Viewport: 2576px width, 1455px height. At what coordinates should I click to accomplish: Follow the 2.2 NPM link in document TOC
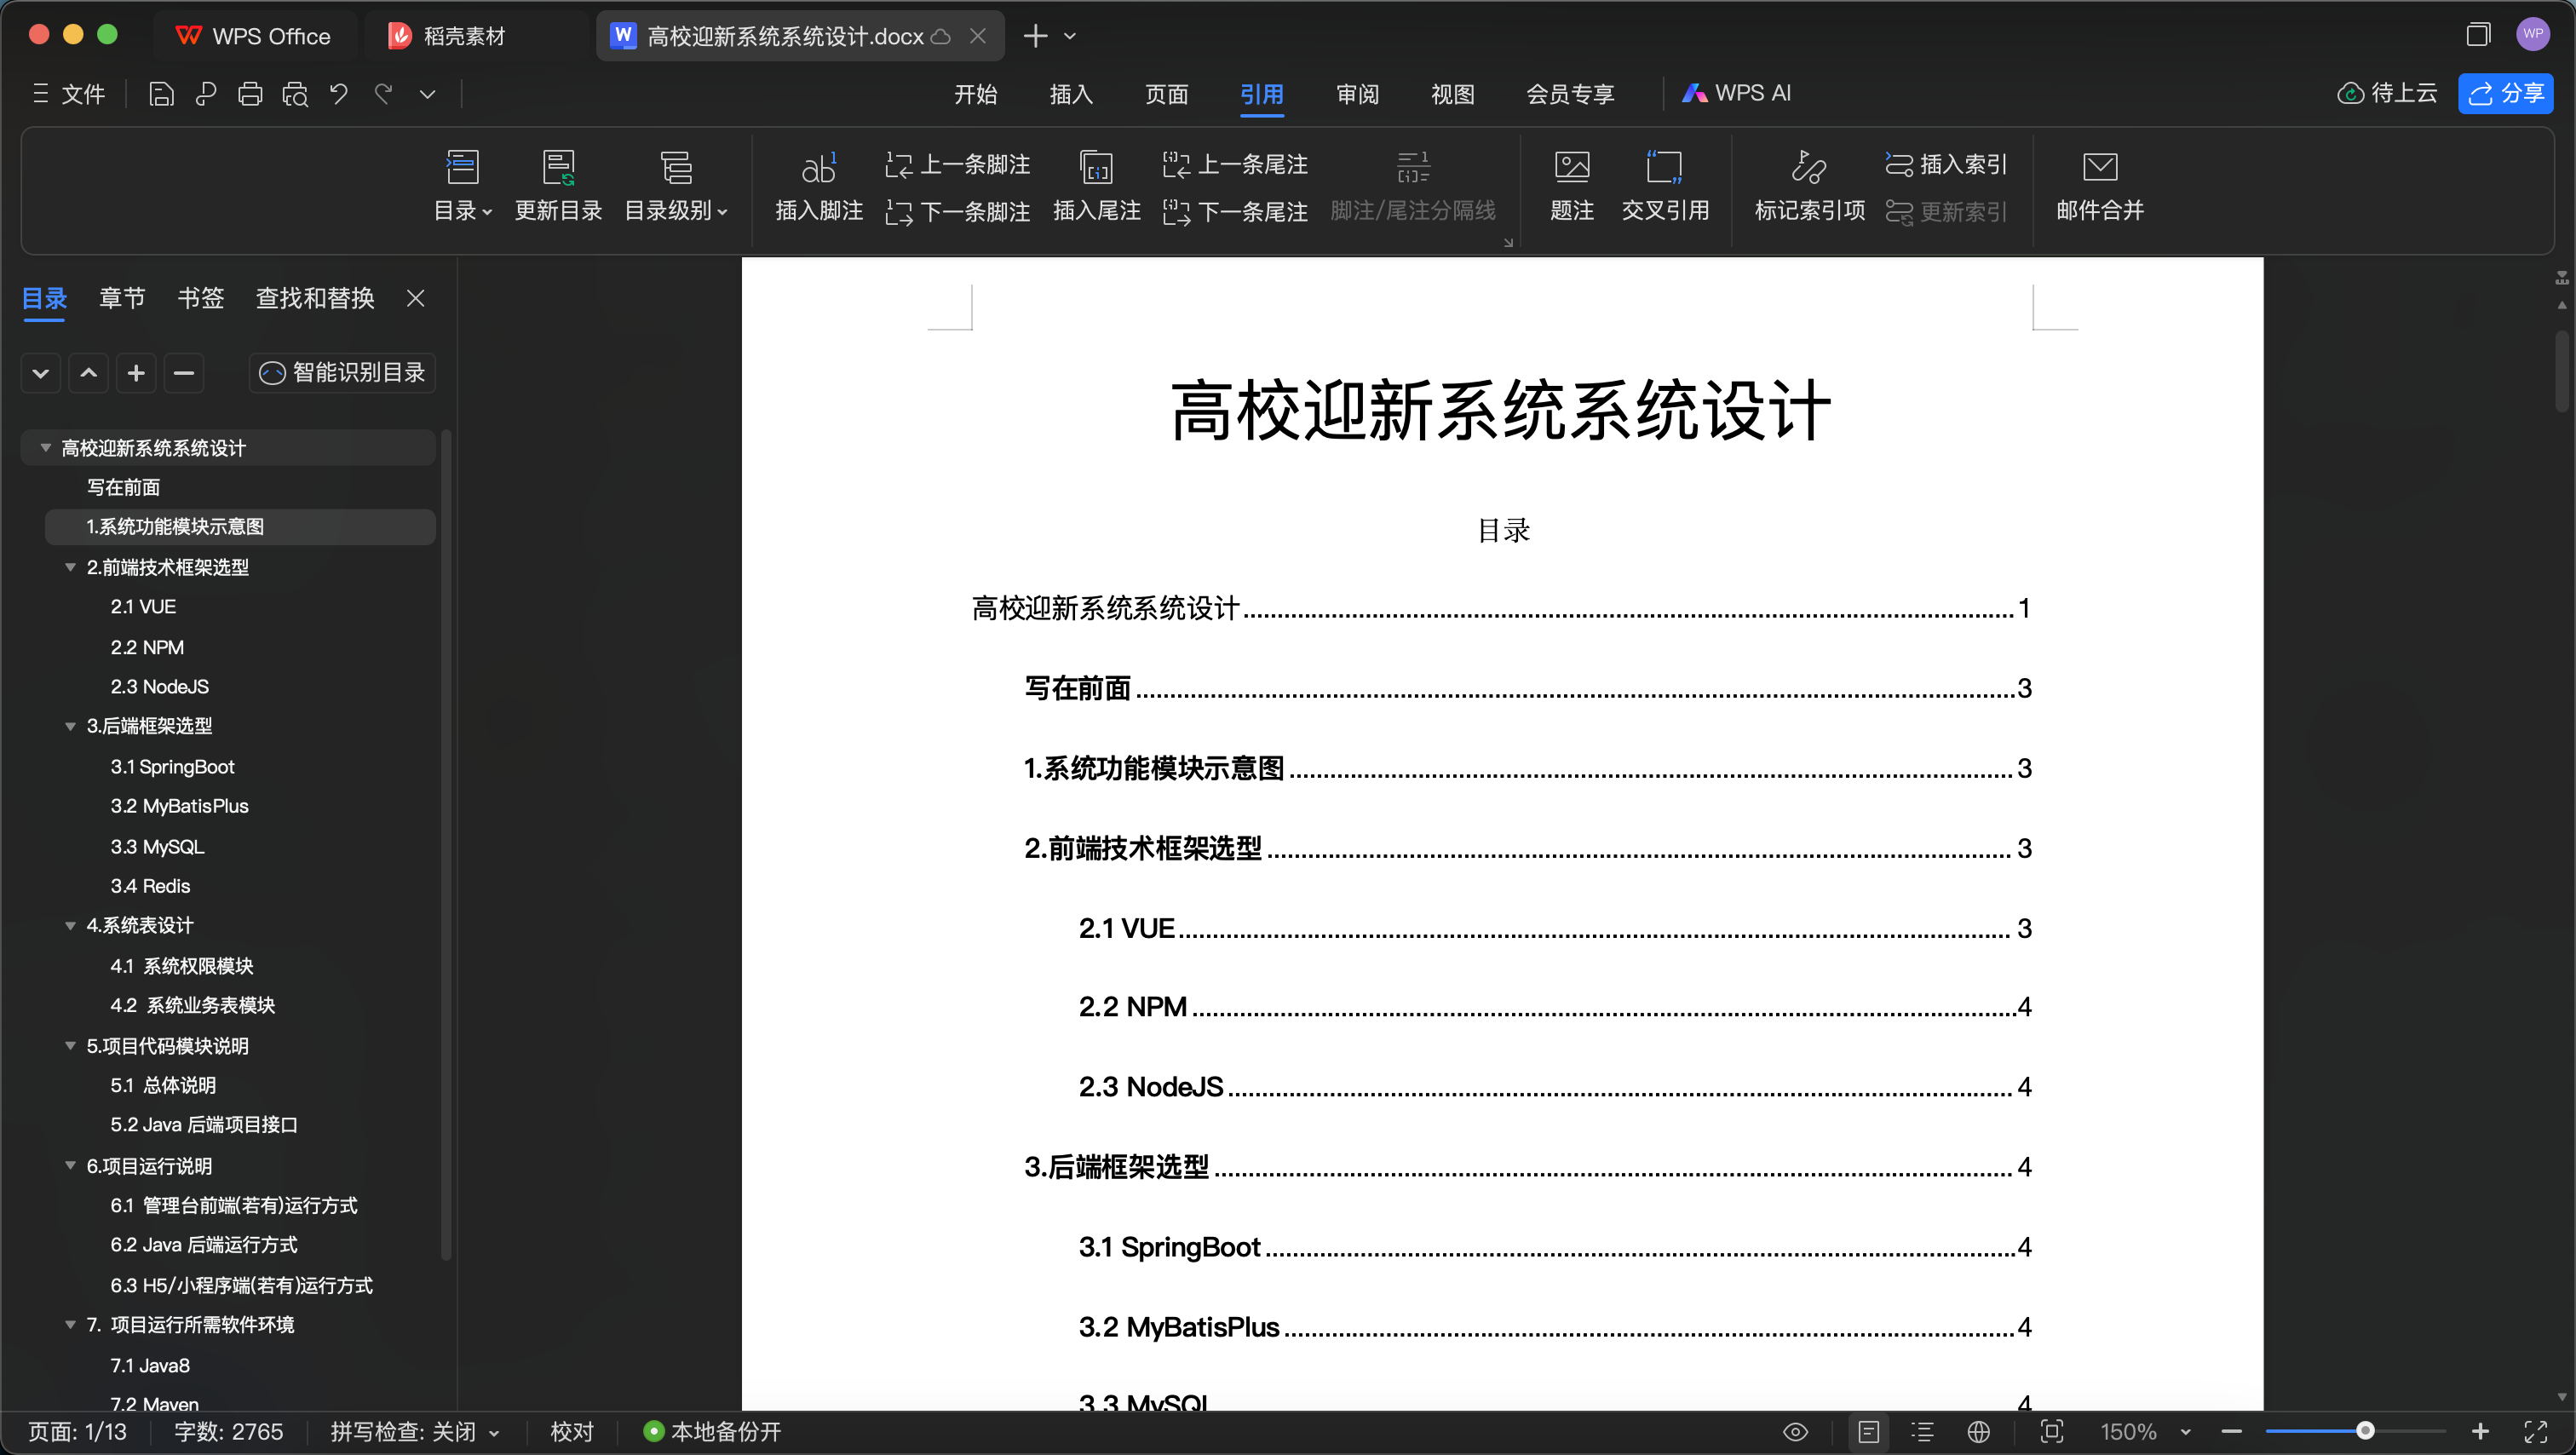tap(1133, 1006)
